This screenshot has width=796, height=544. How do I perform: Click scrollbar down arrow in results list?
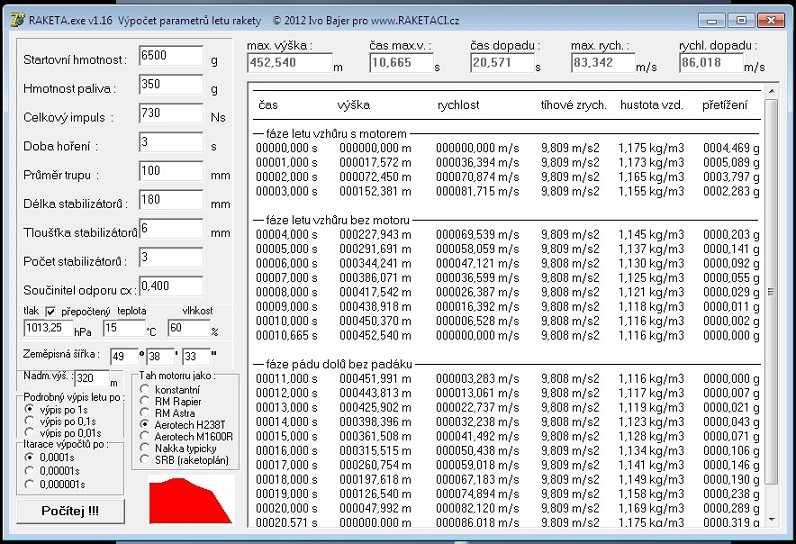[770, 518]
